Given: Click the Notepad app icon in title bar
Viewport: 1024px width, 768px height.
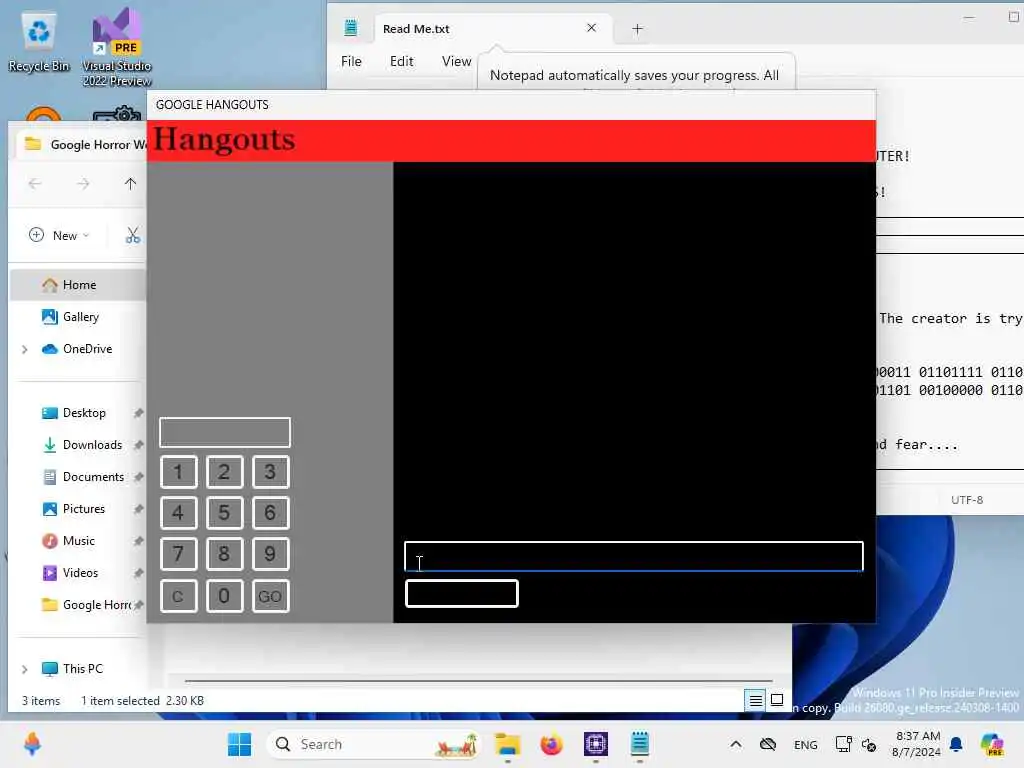Looking at the screenshot, I should pos(351,27).
